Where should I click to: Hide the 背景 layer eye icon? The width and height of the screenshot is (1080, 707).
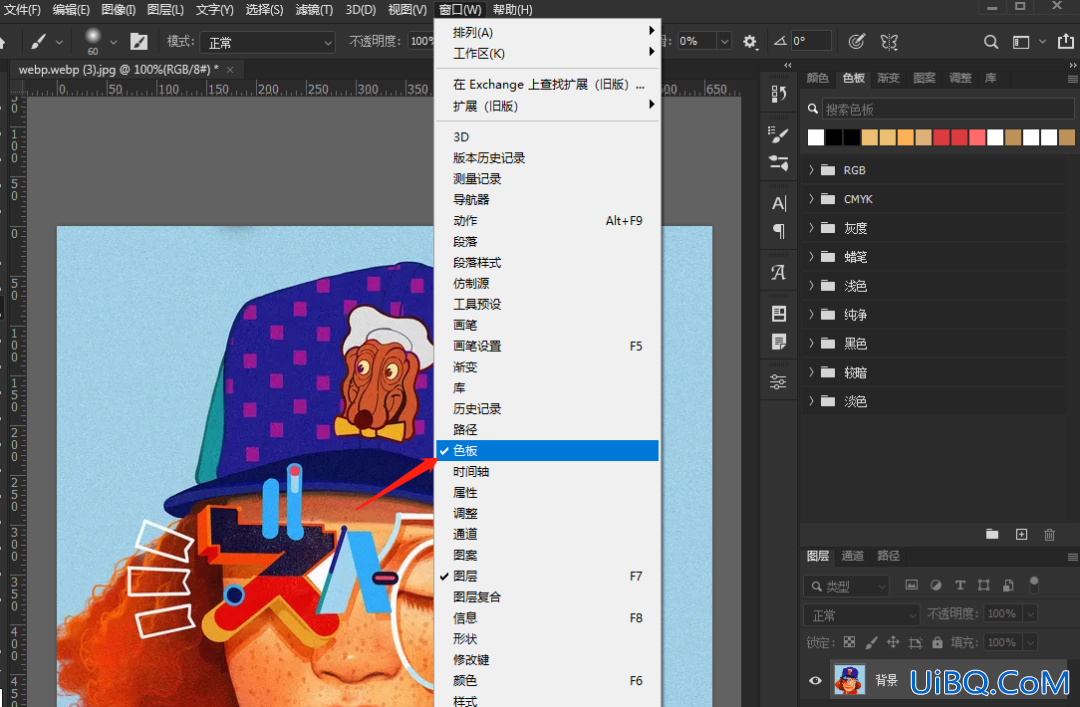coord(815,681)
